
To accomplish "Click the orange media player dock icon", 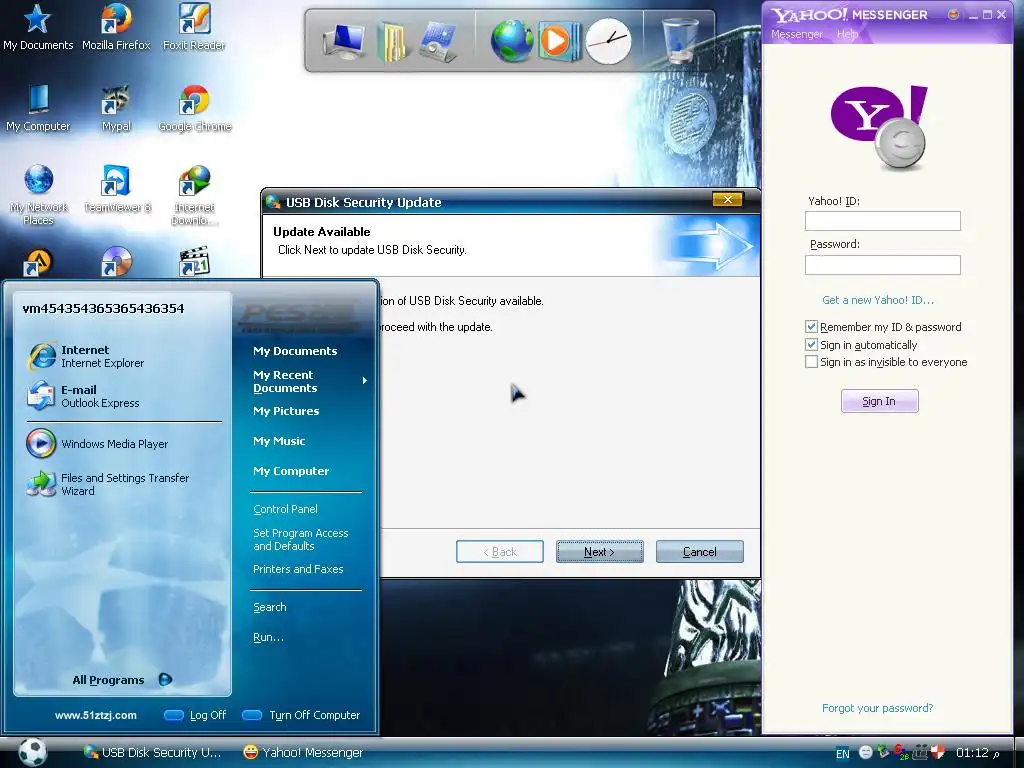I will (559, 41).
